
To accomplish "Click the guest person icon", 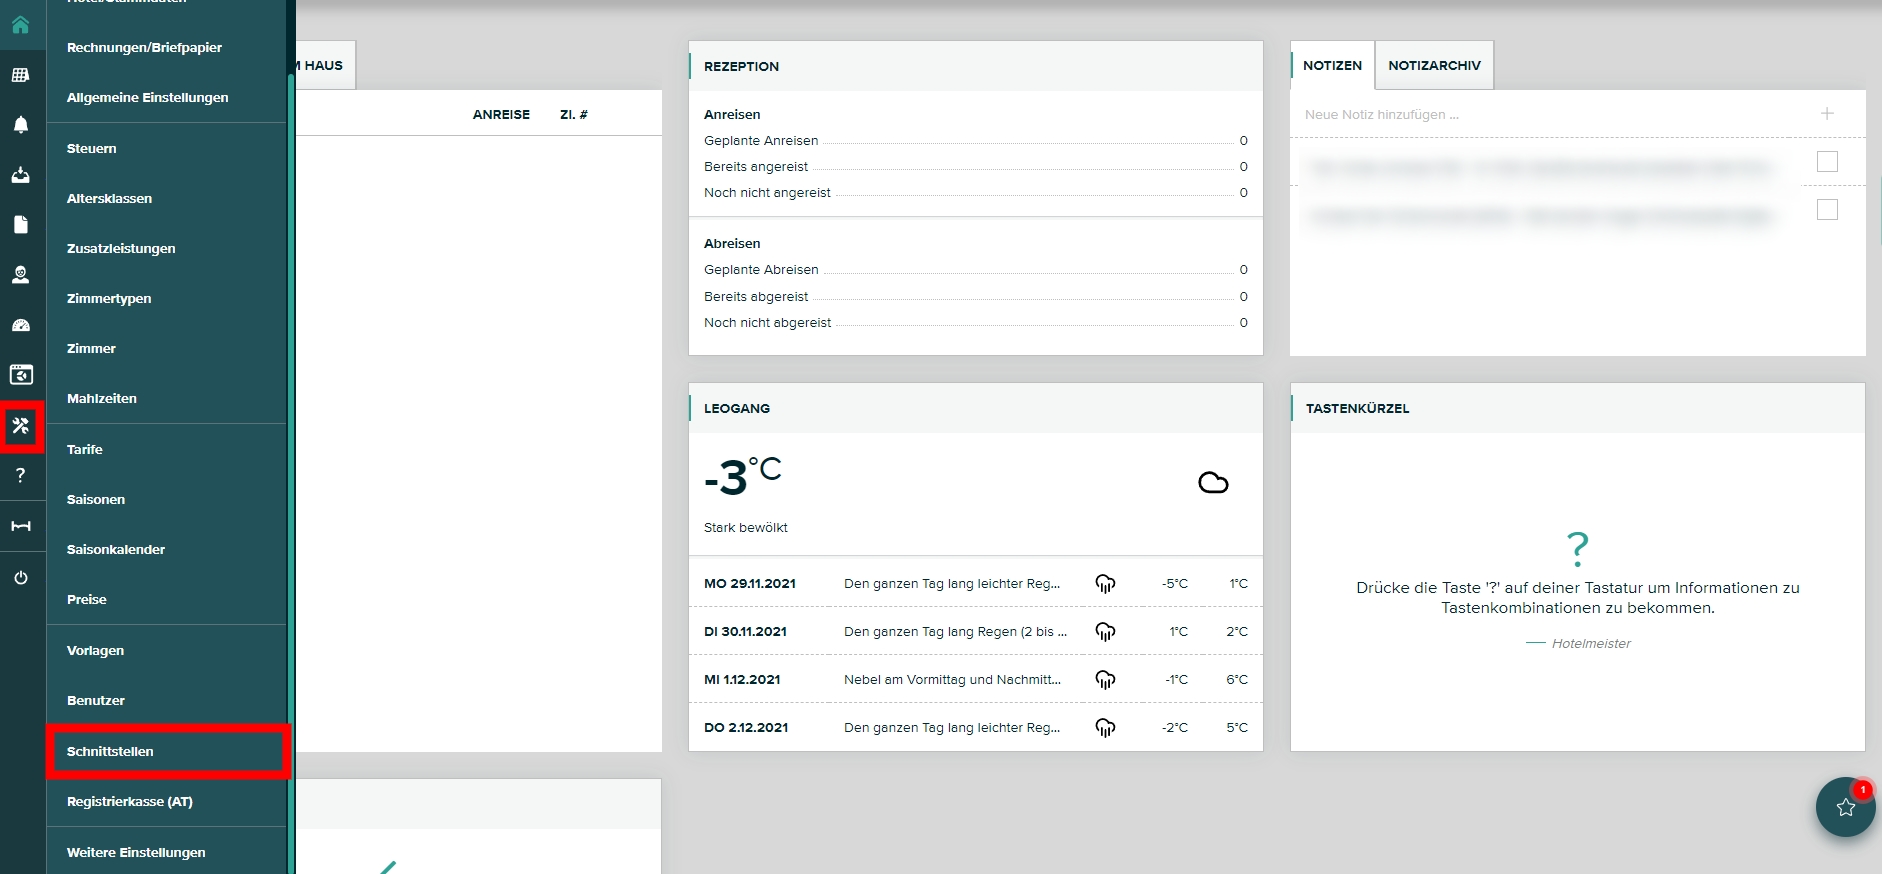I will (x=20, y=275).
